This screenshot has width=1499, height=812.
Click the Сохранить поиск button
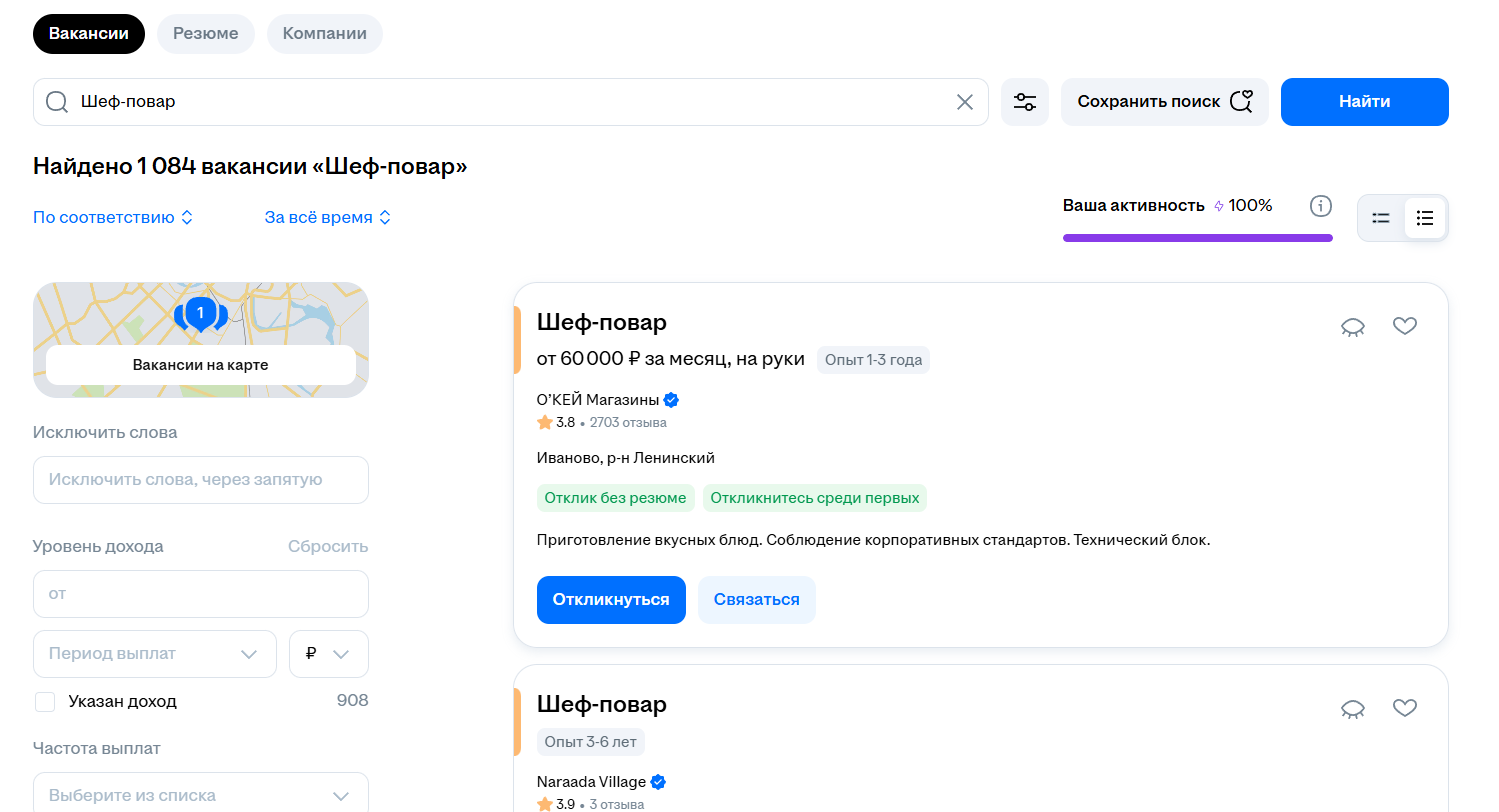pos(1165,102)
